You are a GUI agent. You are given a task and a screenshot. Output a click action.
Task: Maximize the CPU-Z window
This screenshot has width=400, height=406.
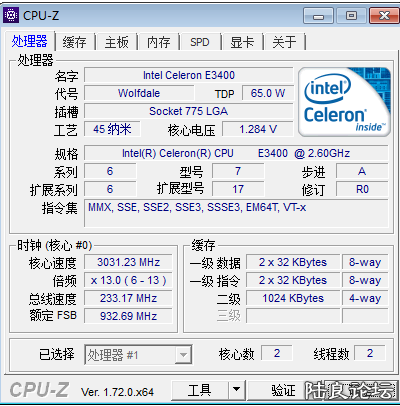(351, 15)
